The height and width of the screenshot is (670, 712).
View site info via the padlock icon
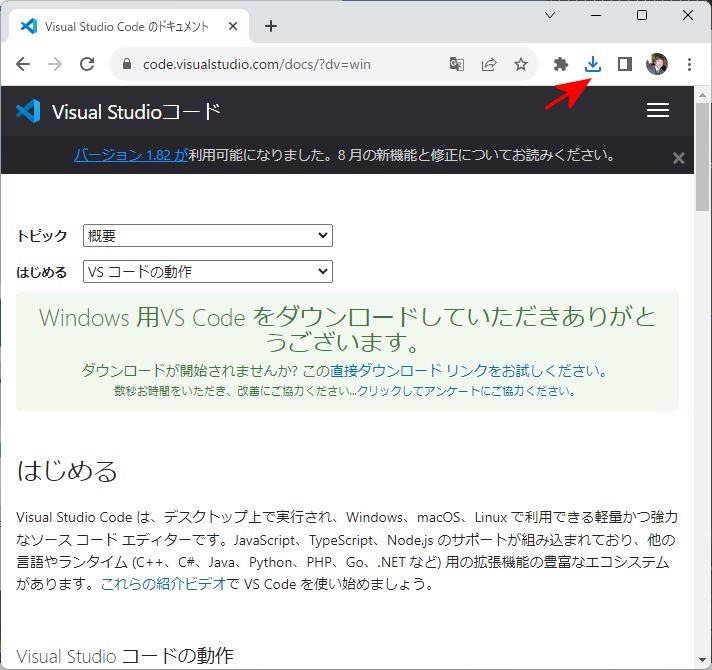click(127, 64)
